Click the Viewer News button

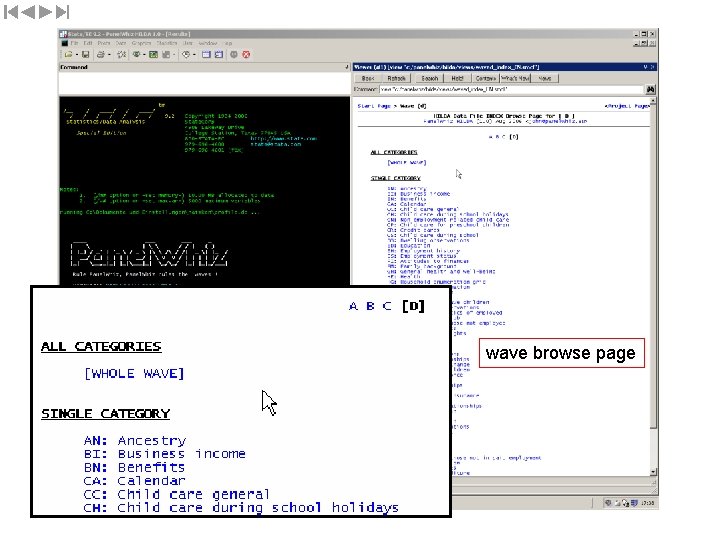click(545, 79)
